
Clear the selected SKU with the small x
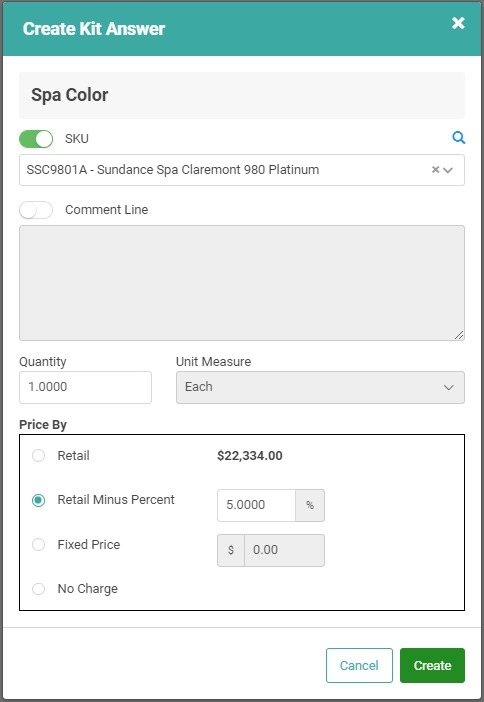(435, 170)
